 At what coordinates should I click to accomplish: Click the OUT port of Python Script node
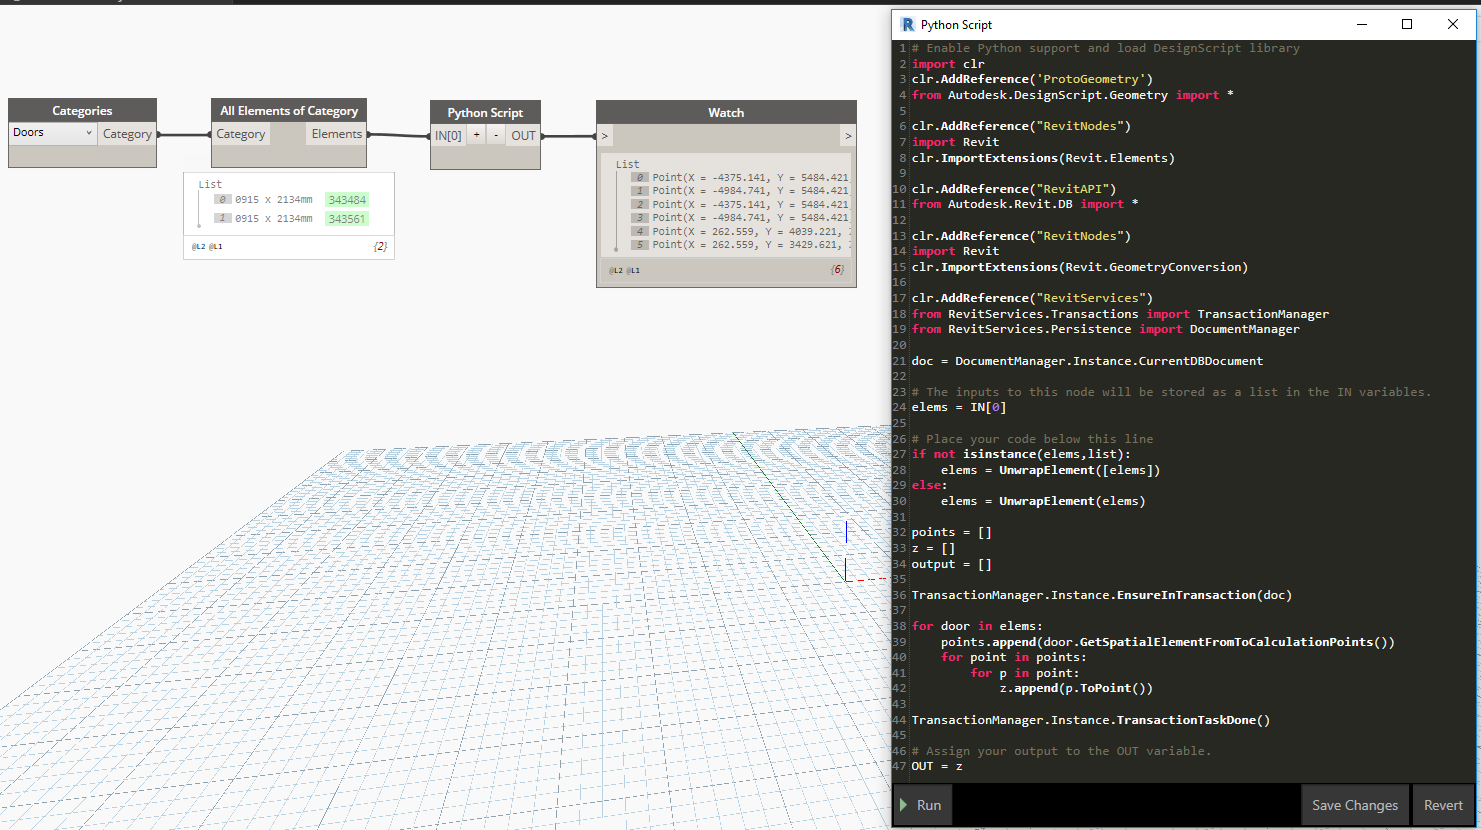tap(523, 136)
